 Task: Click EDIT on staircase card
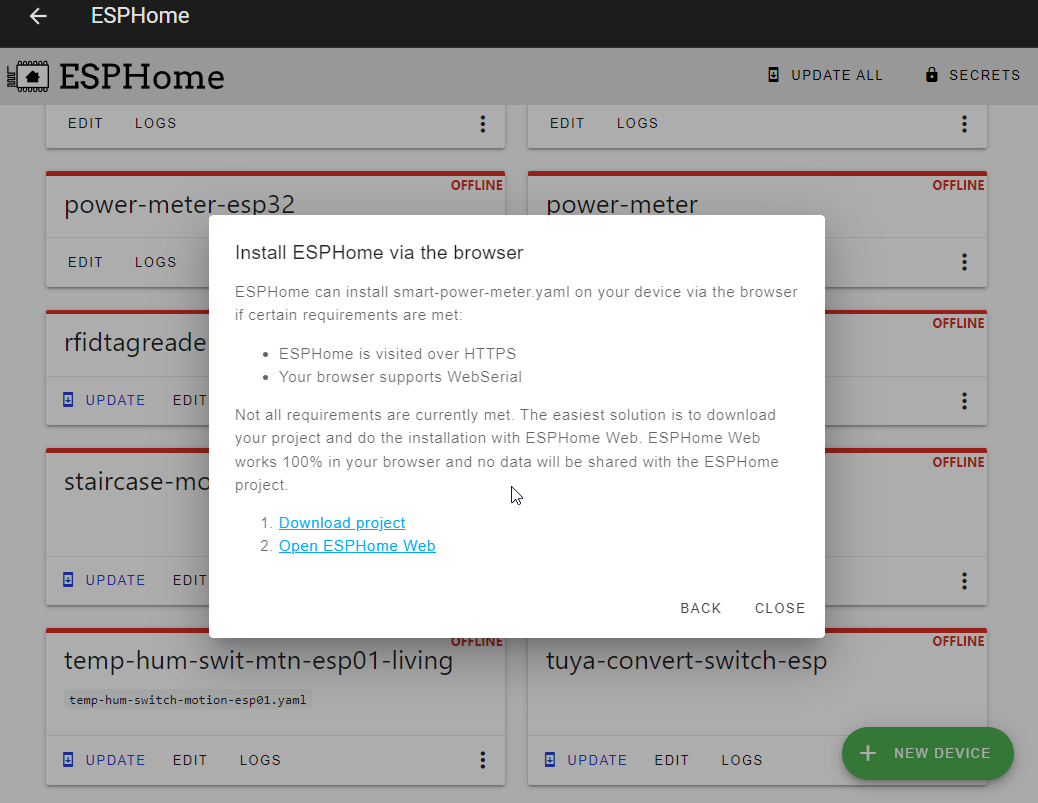[x=190, y=581]
